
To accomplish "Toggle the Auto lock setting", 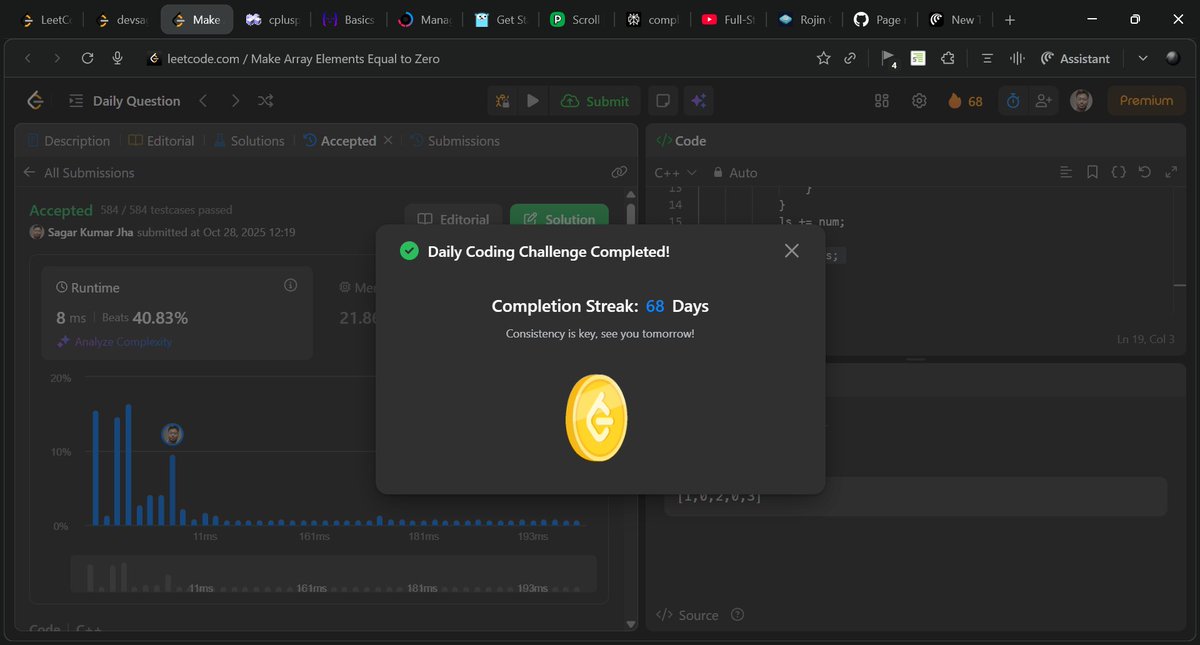I will point(735,173).
